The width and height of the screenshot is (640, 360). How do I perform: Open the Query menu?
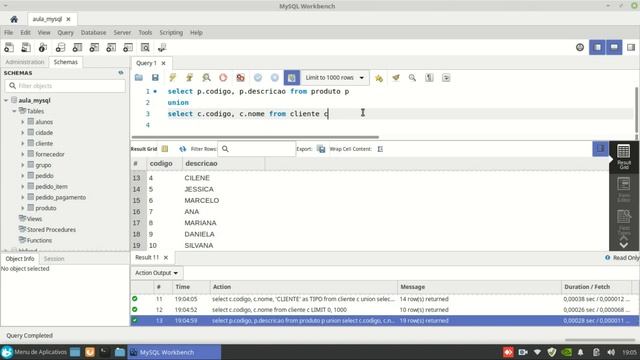(x=65, y=32)
